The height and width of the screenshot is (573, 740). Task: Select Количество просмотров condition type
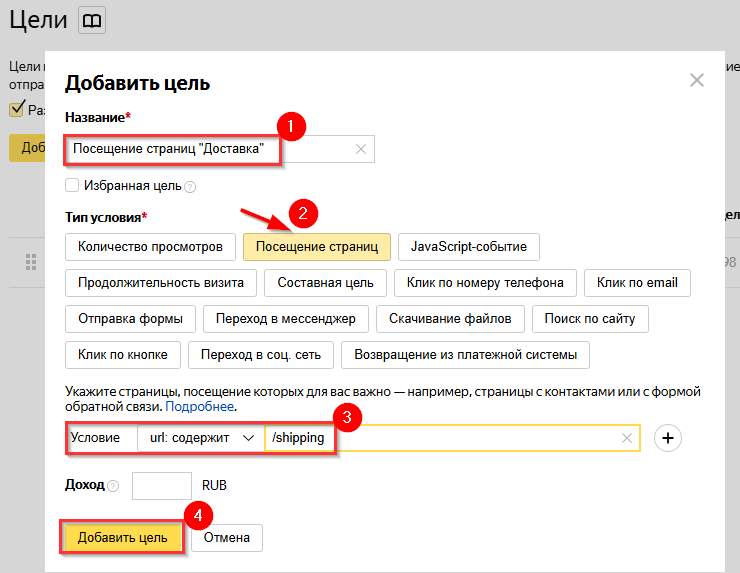[150, 247]
